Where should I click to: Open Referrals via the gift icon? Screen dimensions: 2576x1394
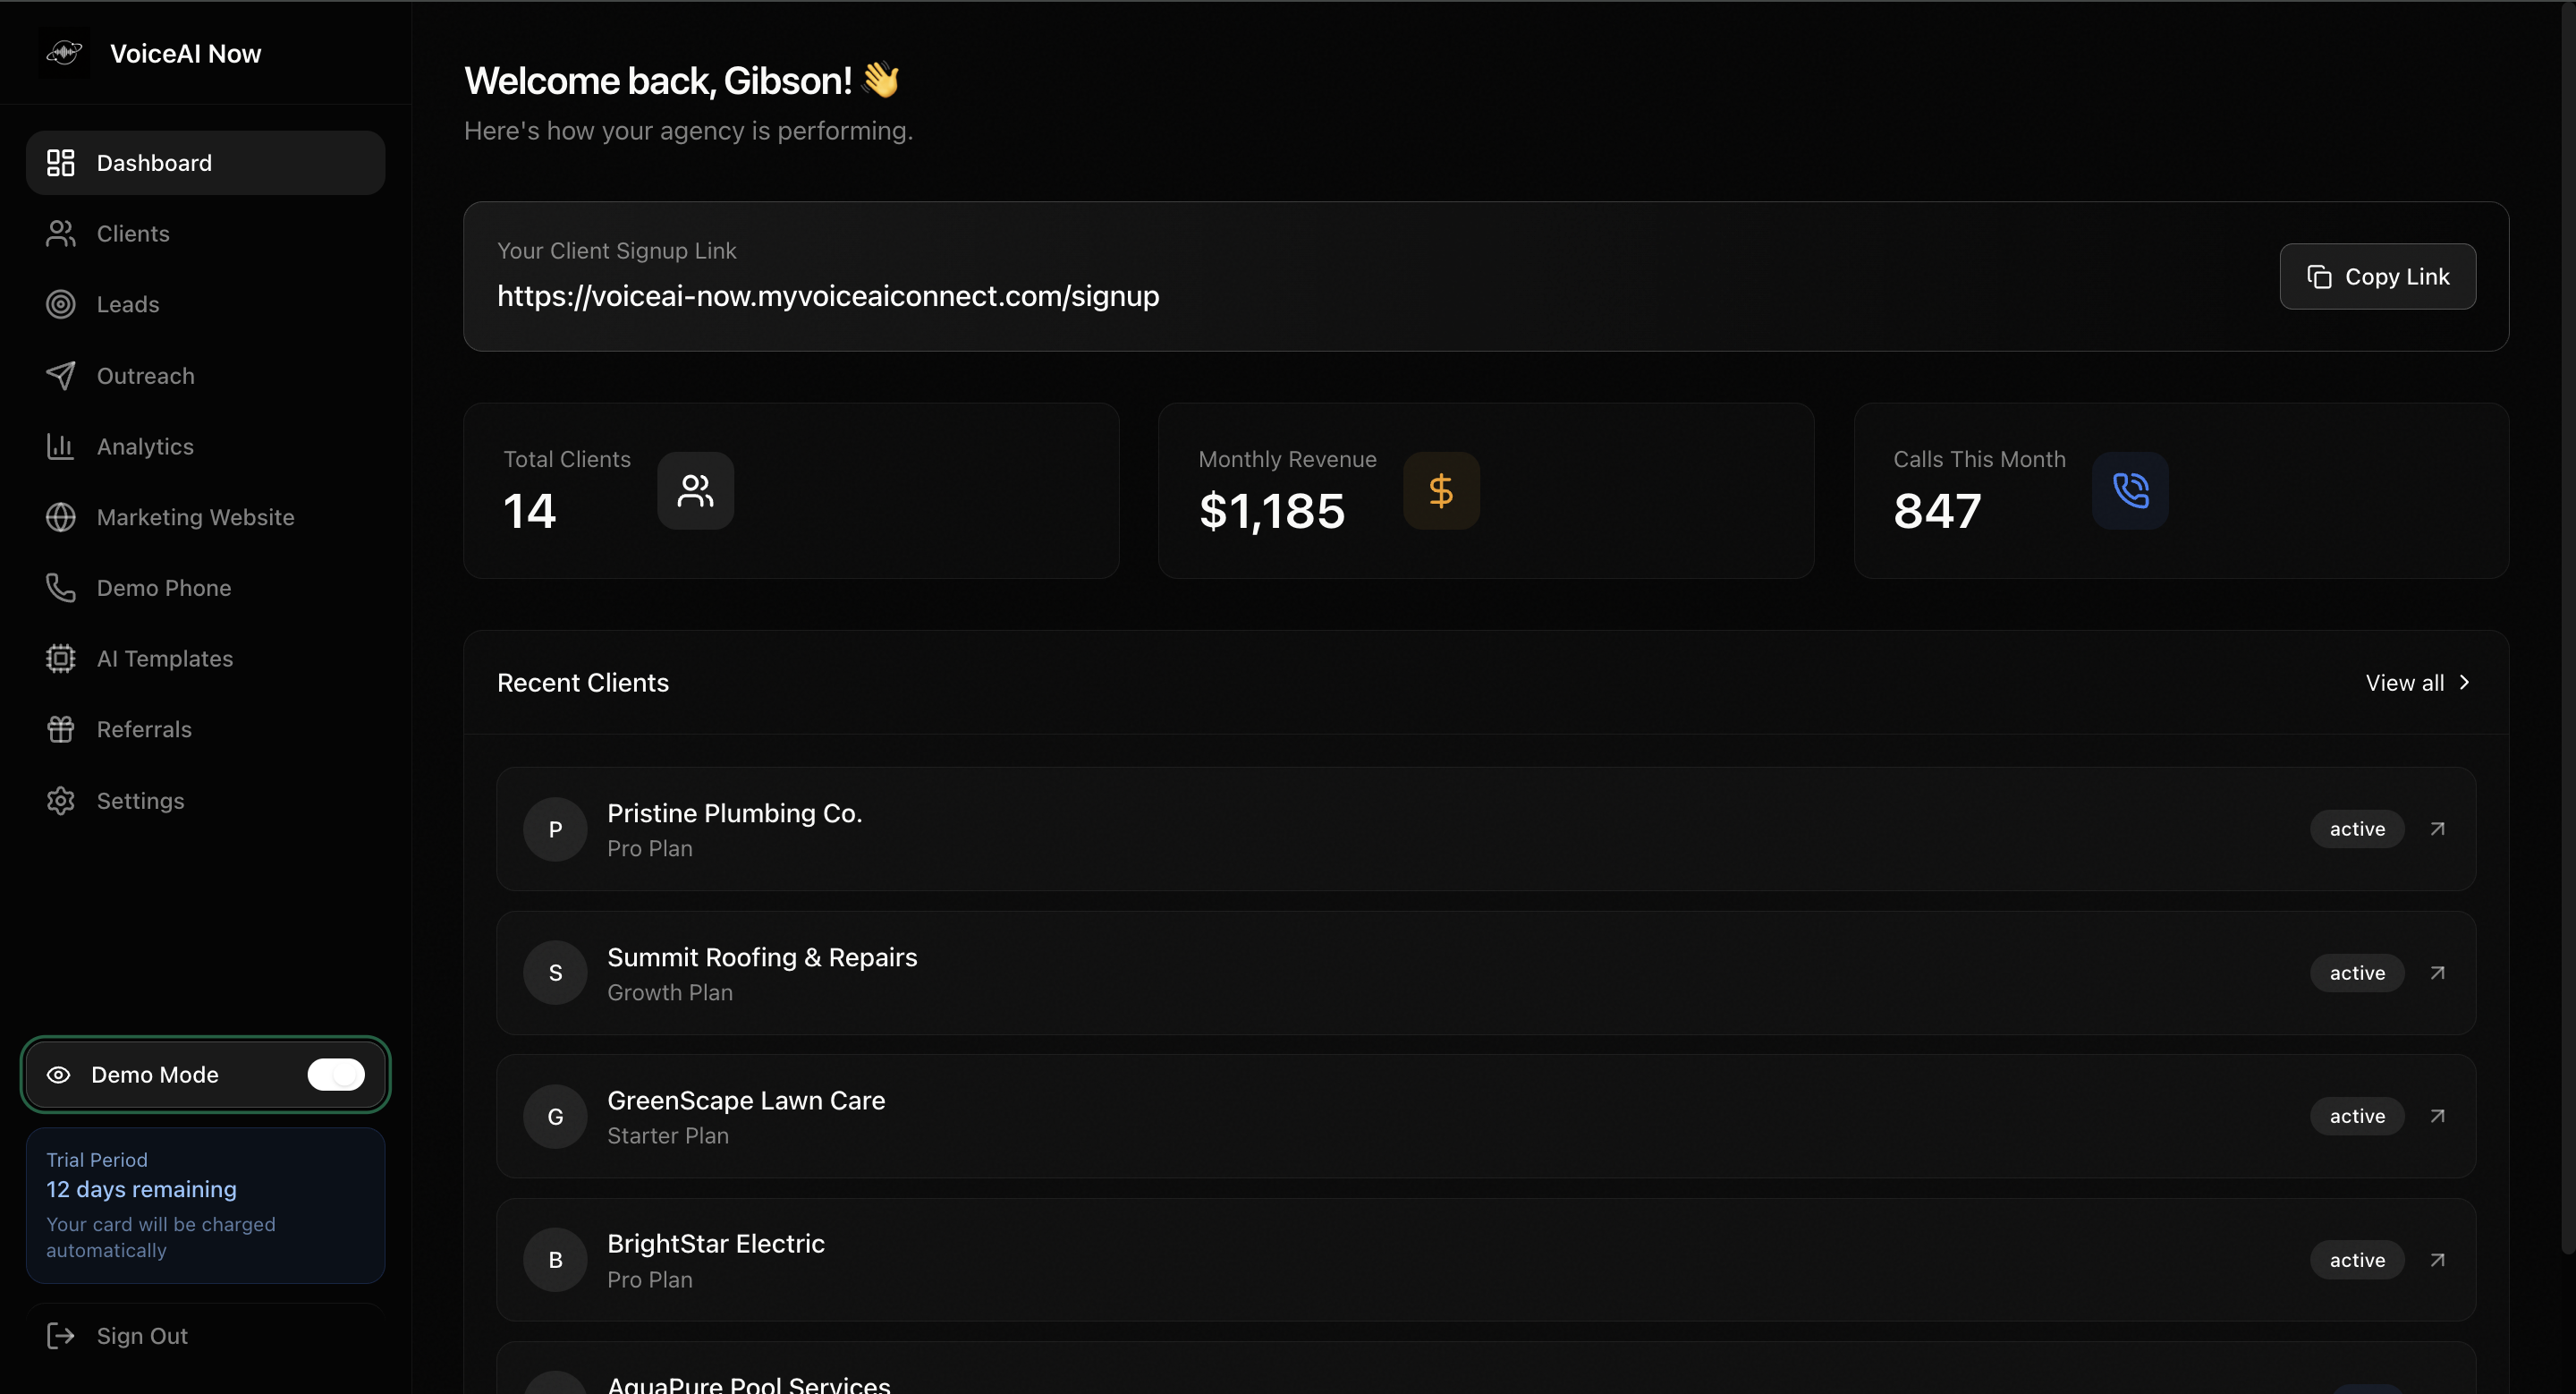click(x=60, y=729)
